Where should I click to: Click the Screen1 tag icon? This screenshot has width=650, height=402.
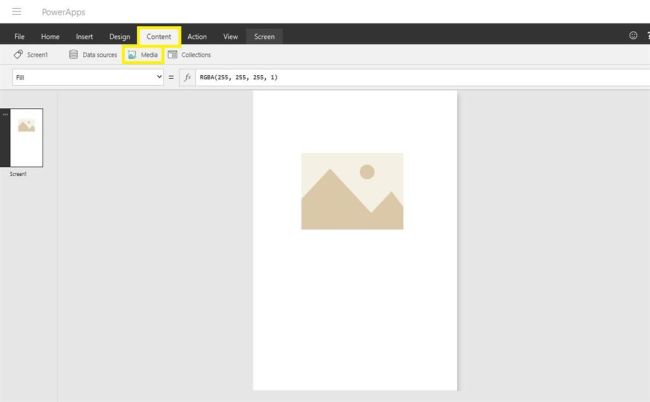point(18,54)
